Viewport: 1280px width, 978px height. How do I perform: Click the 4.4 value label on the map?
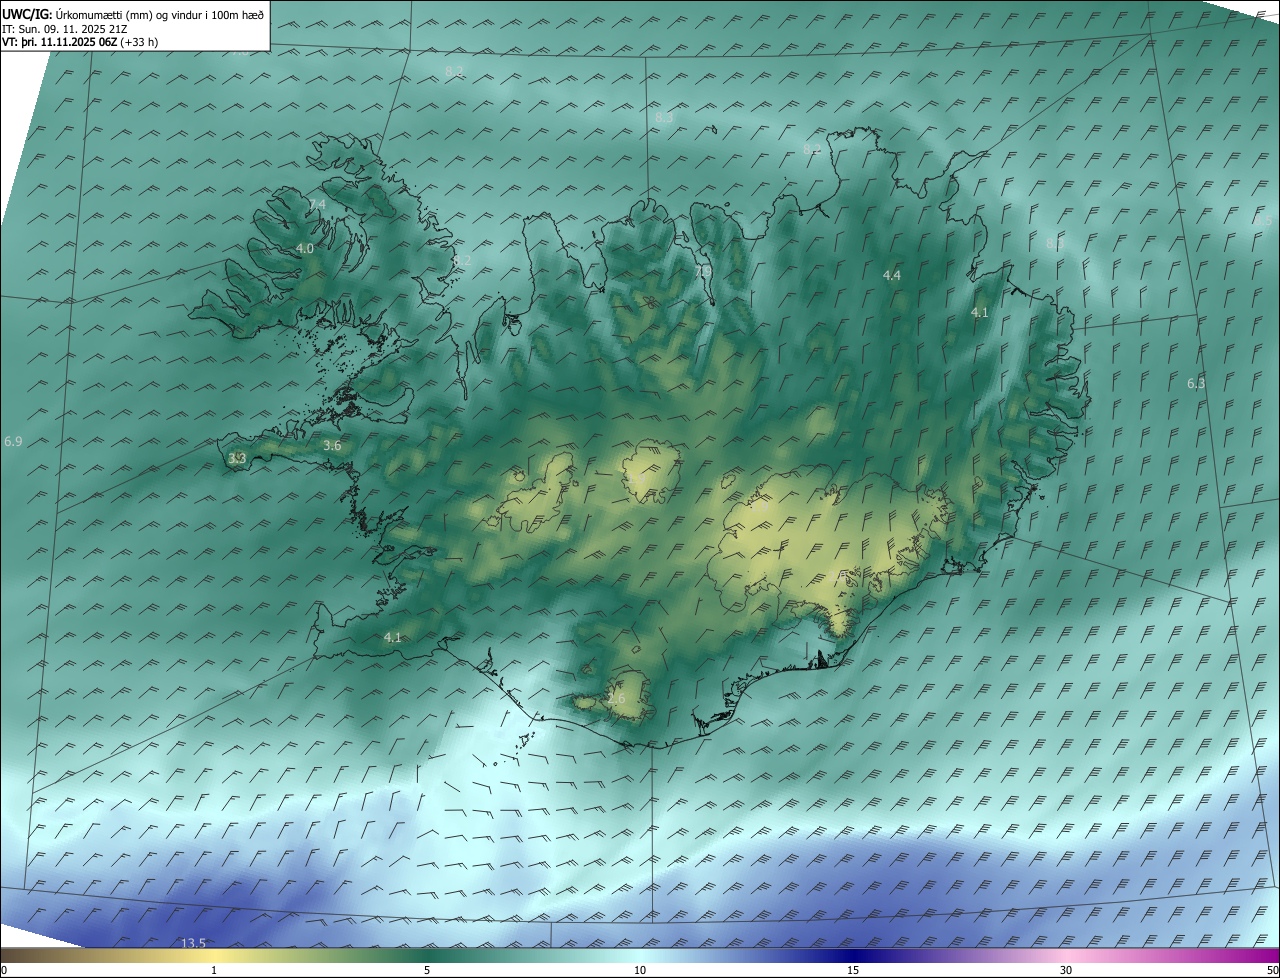[892, 275]
